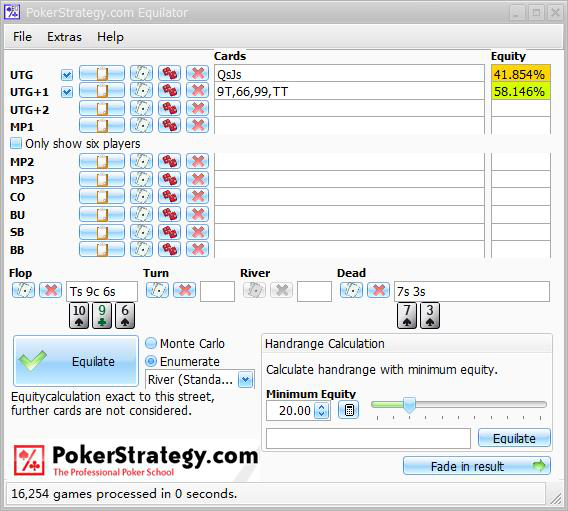
Task: Decrease Minimum Equity with the spinner down arrow
Action: tap(322, 415)
